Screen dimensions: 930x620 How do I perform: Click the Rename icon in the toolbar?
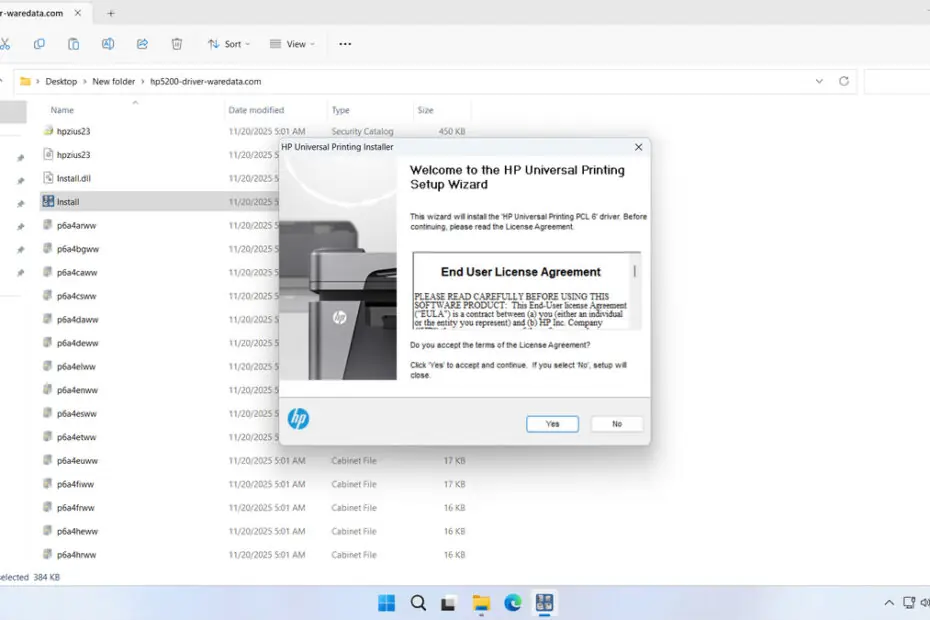click(107, 44)
